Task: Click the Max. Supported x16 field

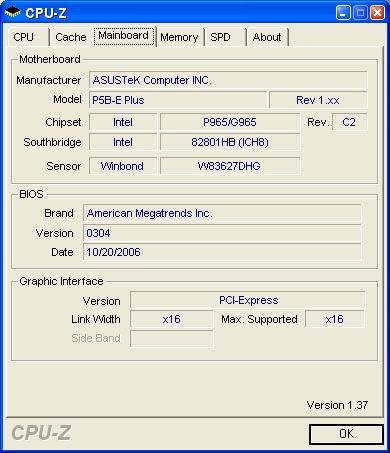Action: coord(335,319)
